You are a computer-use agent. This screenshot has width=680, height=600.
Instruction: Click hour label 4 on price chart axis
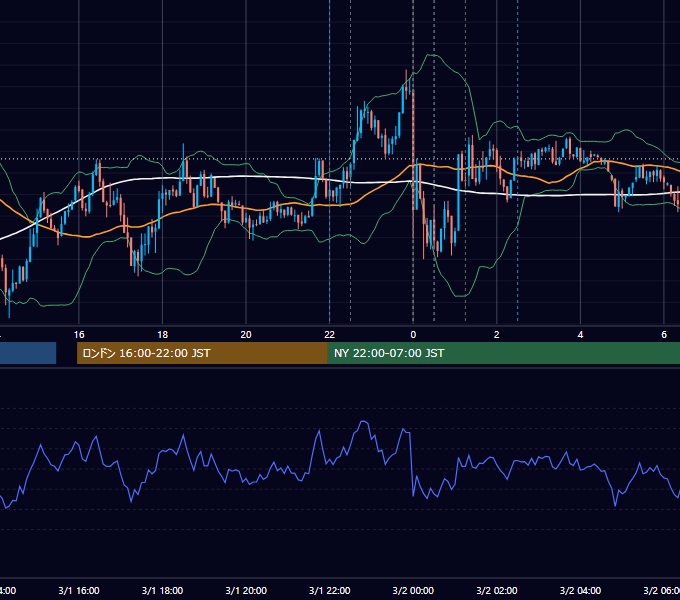coord(580,335)
